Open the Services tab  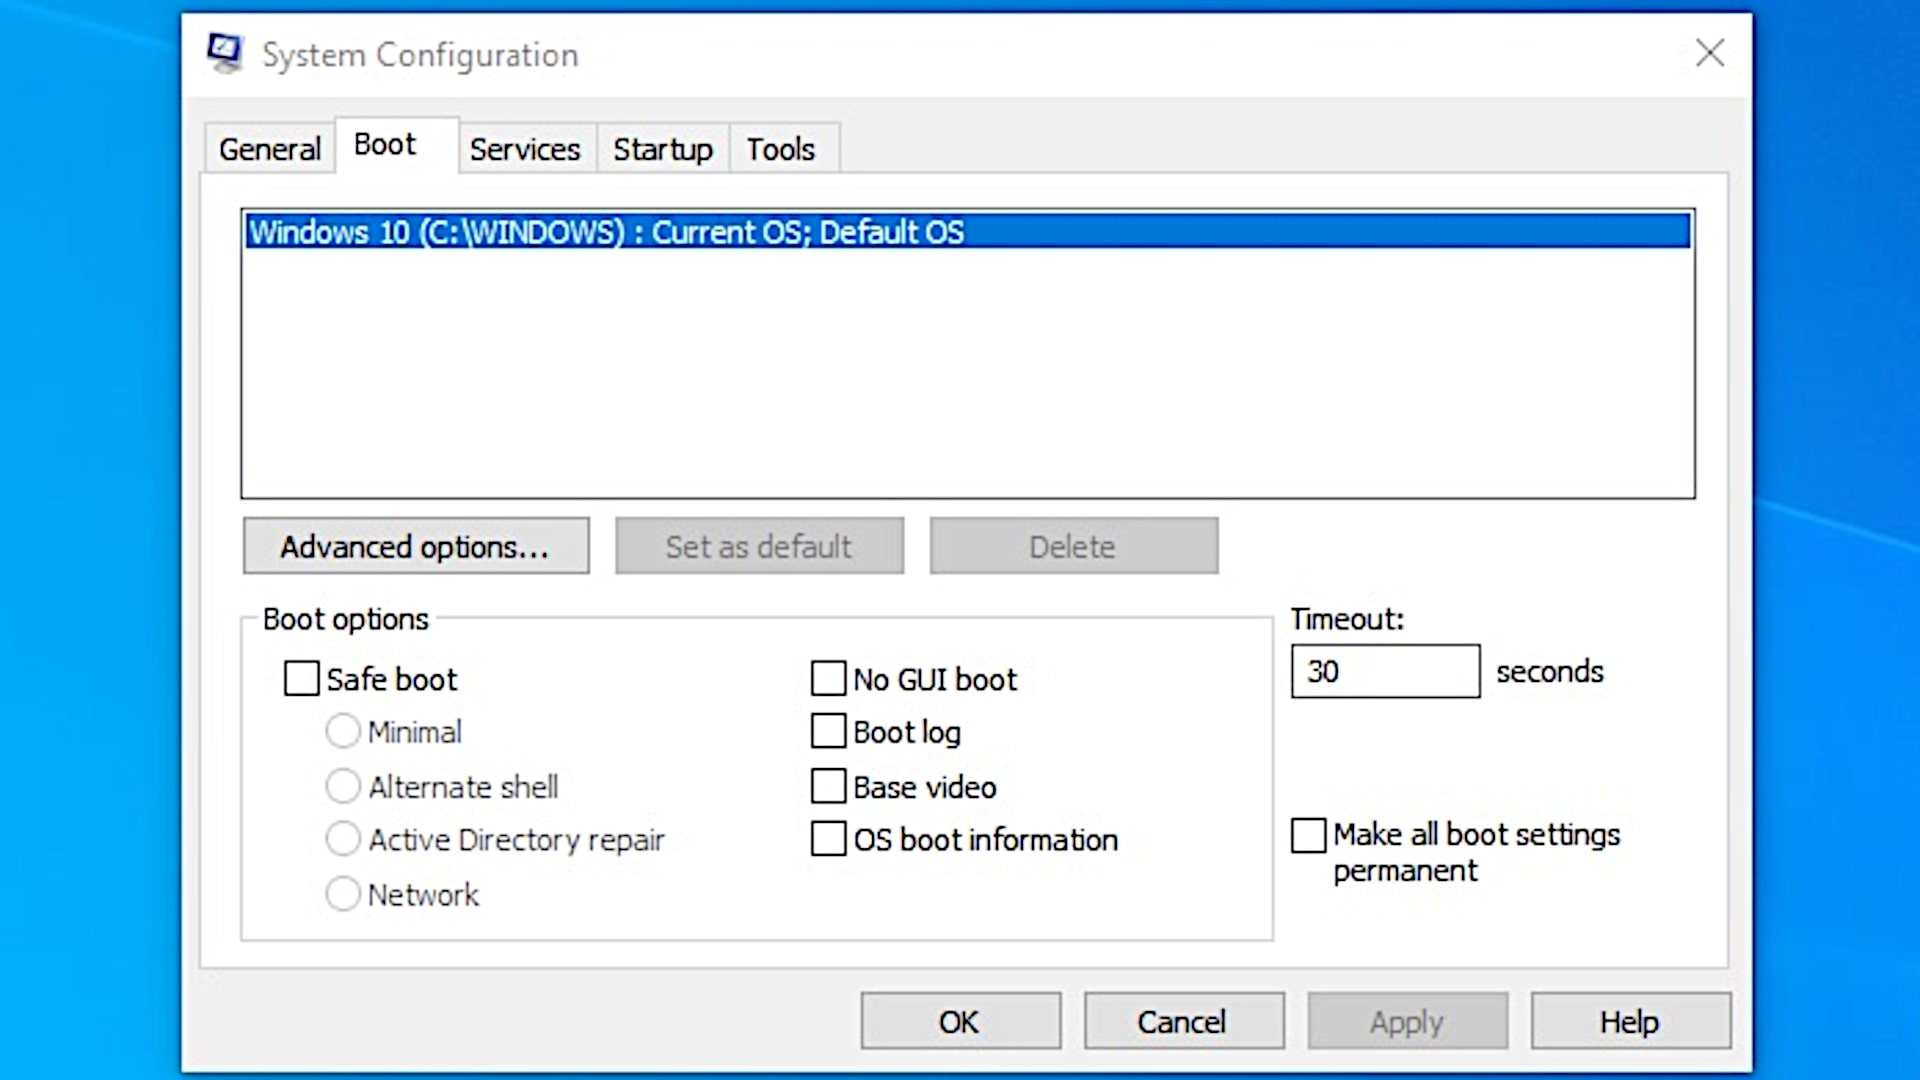click(525, 149)
